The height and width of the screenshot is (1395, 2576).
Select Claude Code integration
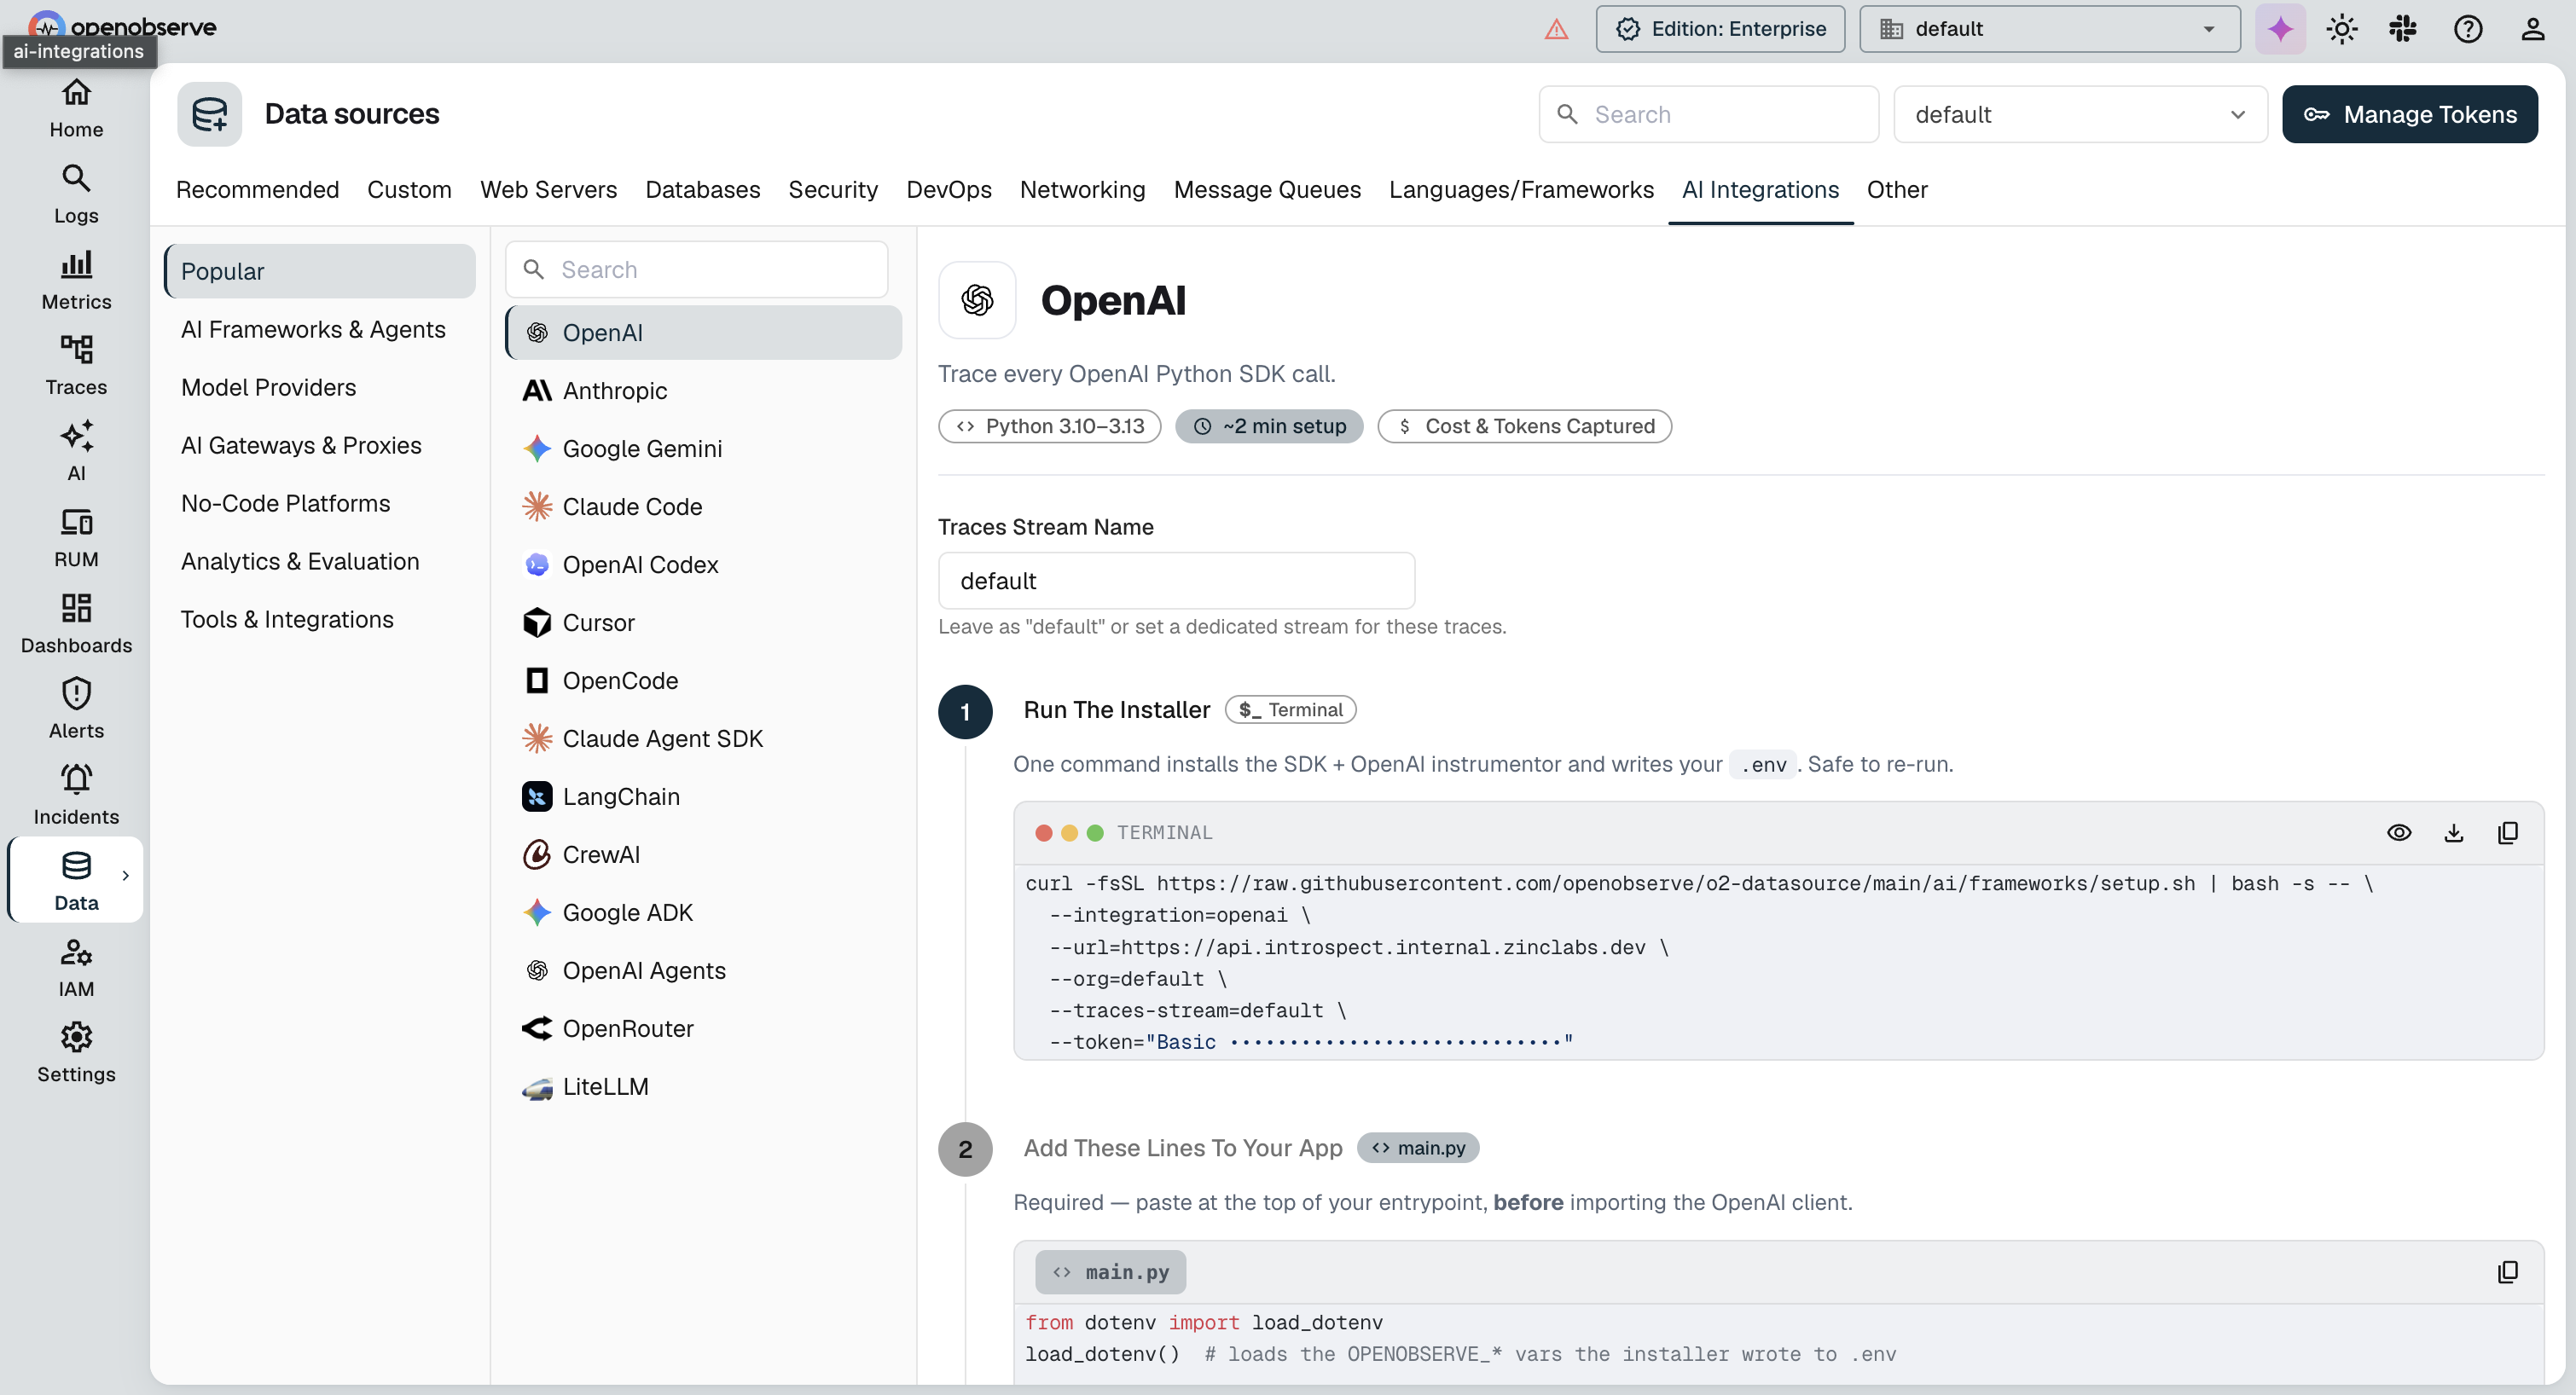[703, 506]
